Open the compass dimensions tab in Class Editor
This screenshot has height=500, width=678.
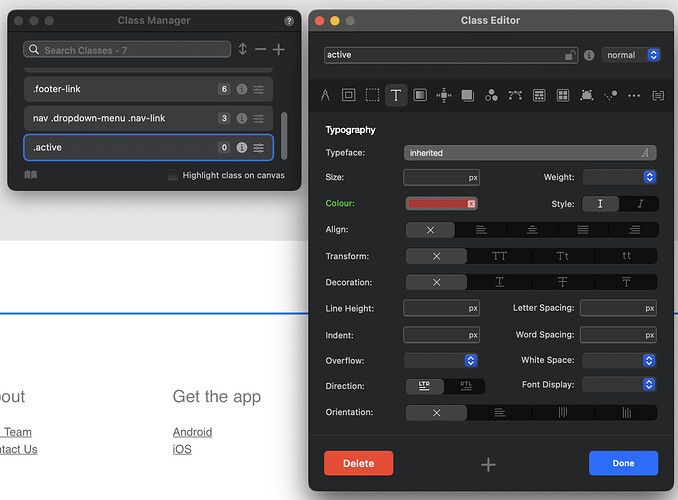[x=325, y=95]
